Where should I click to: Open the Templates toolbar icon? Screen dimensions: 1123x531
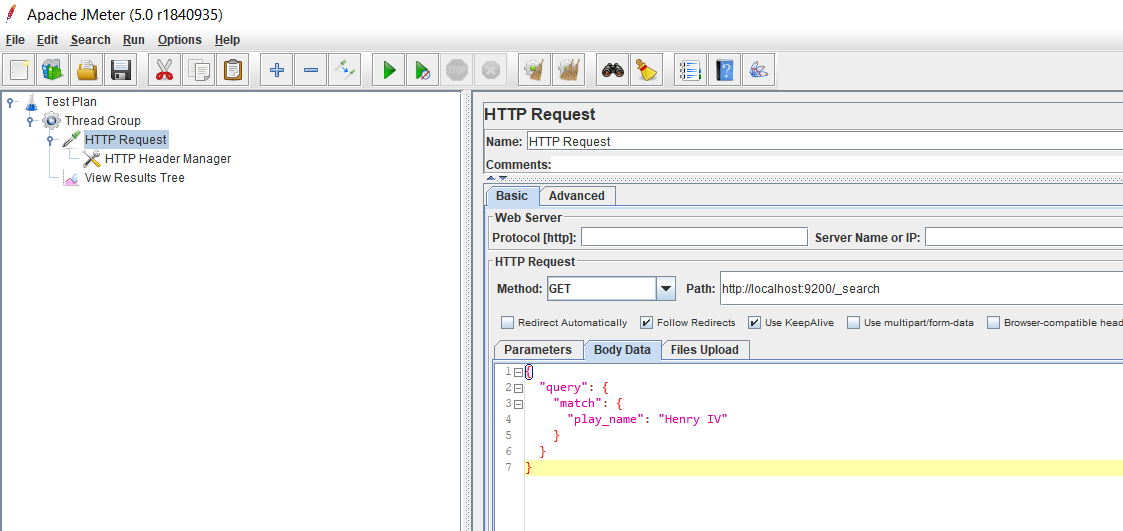[53, 70]
